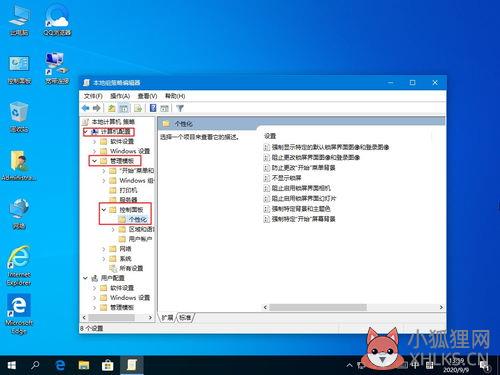Click the Filter funnel toolbar icon
The width and height of the screenshot is (500, 375).
[x=180, y=108]
